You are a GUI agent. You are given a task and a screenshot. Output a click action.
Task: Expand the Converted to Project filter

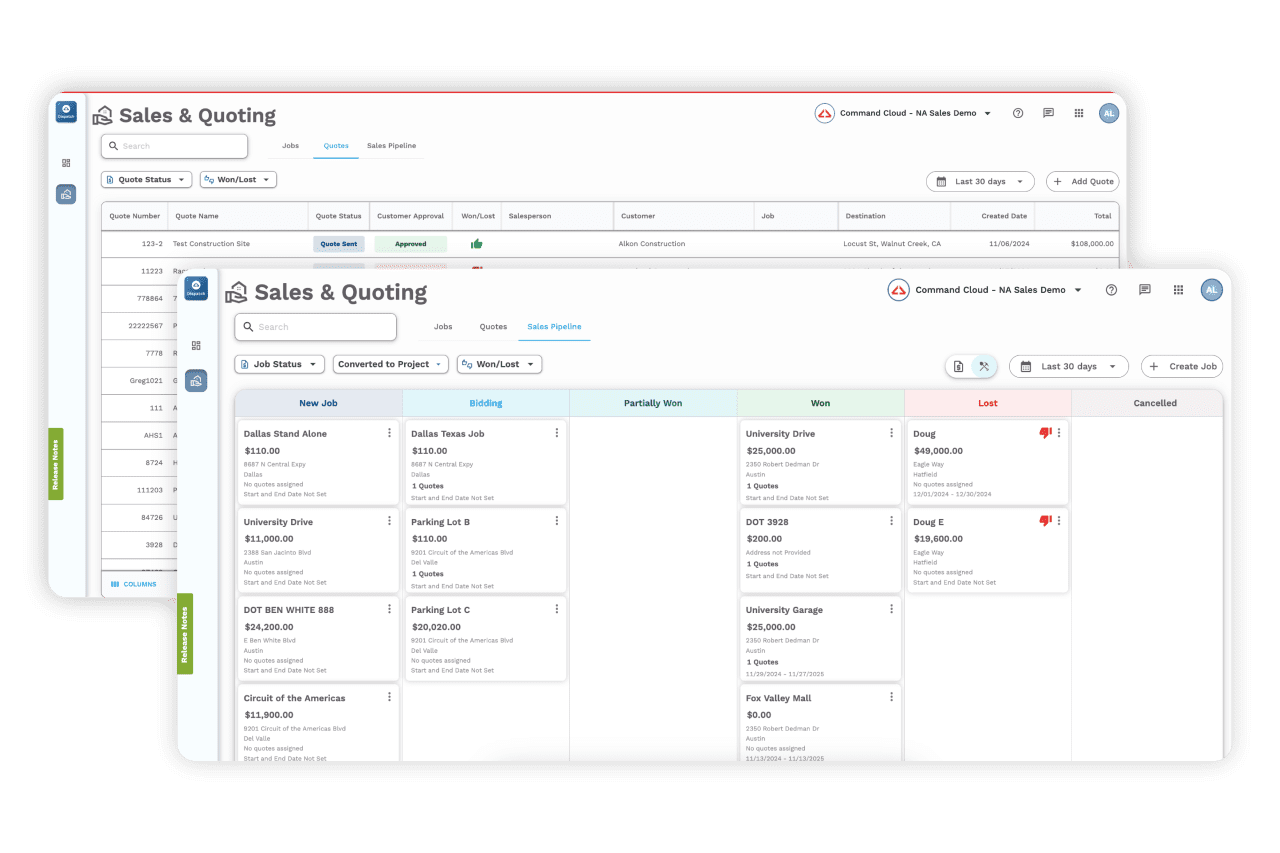390,364
